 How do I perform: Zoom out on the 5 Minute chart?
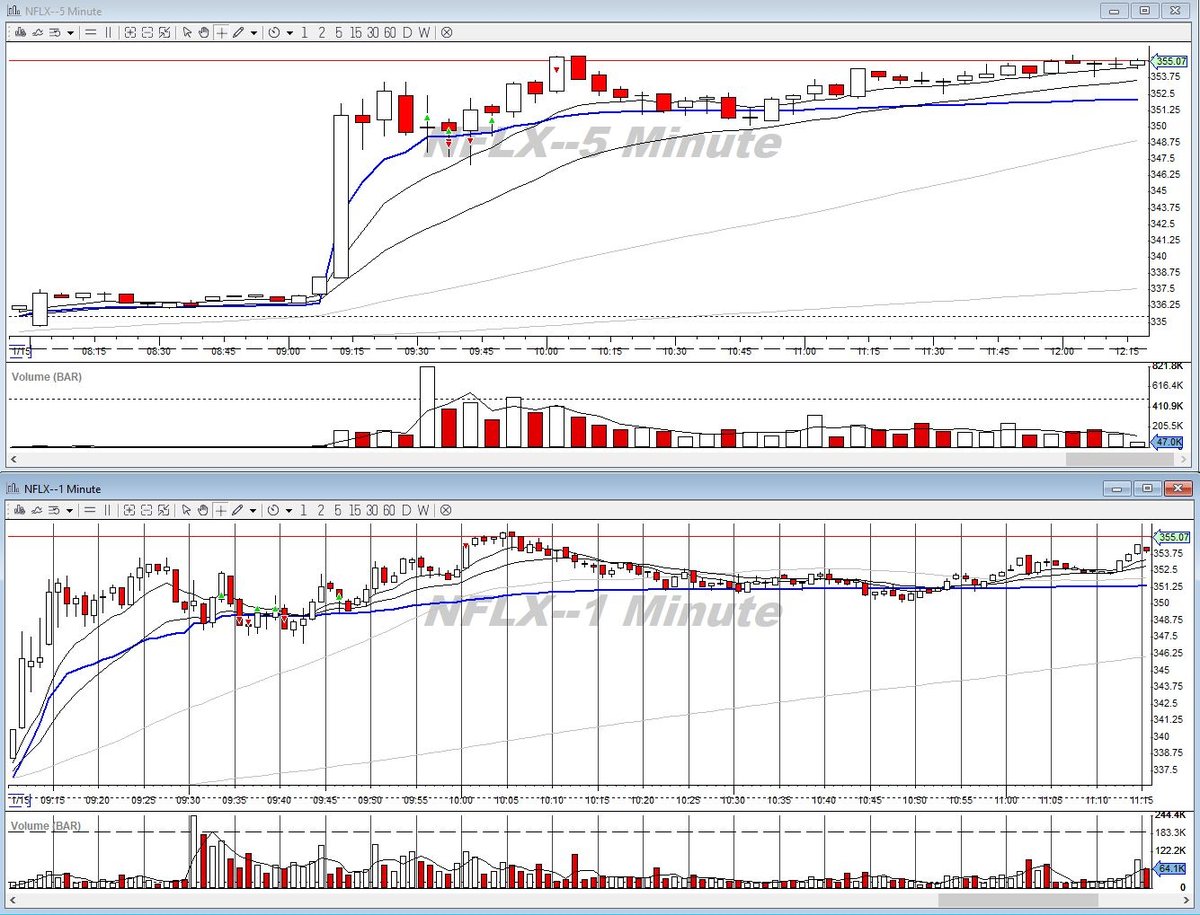tap(147, 32)
